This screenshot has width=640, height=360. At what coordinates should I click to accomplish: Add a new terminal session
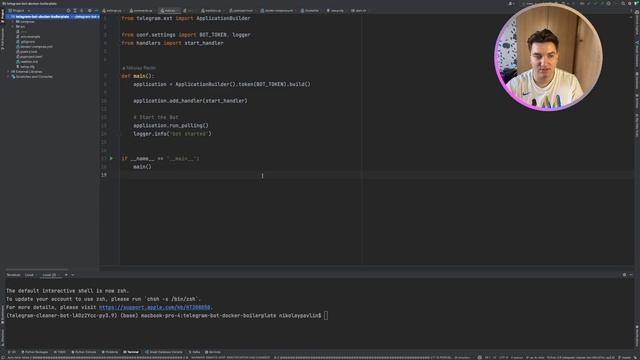[x=66, y=275]
